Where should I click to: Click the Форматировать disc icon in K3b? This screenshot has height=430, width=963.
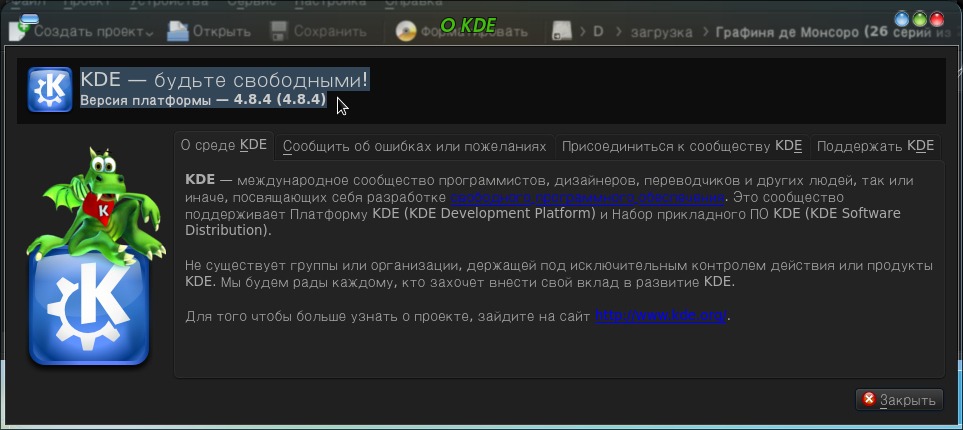[x=405, y=31]
